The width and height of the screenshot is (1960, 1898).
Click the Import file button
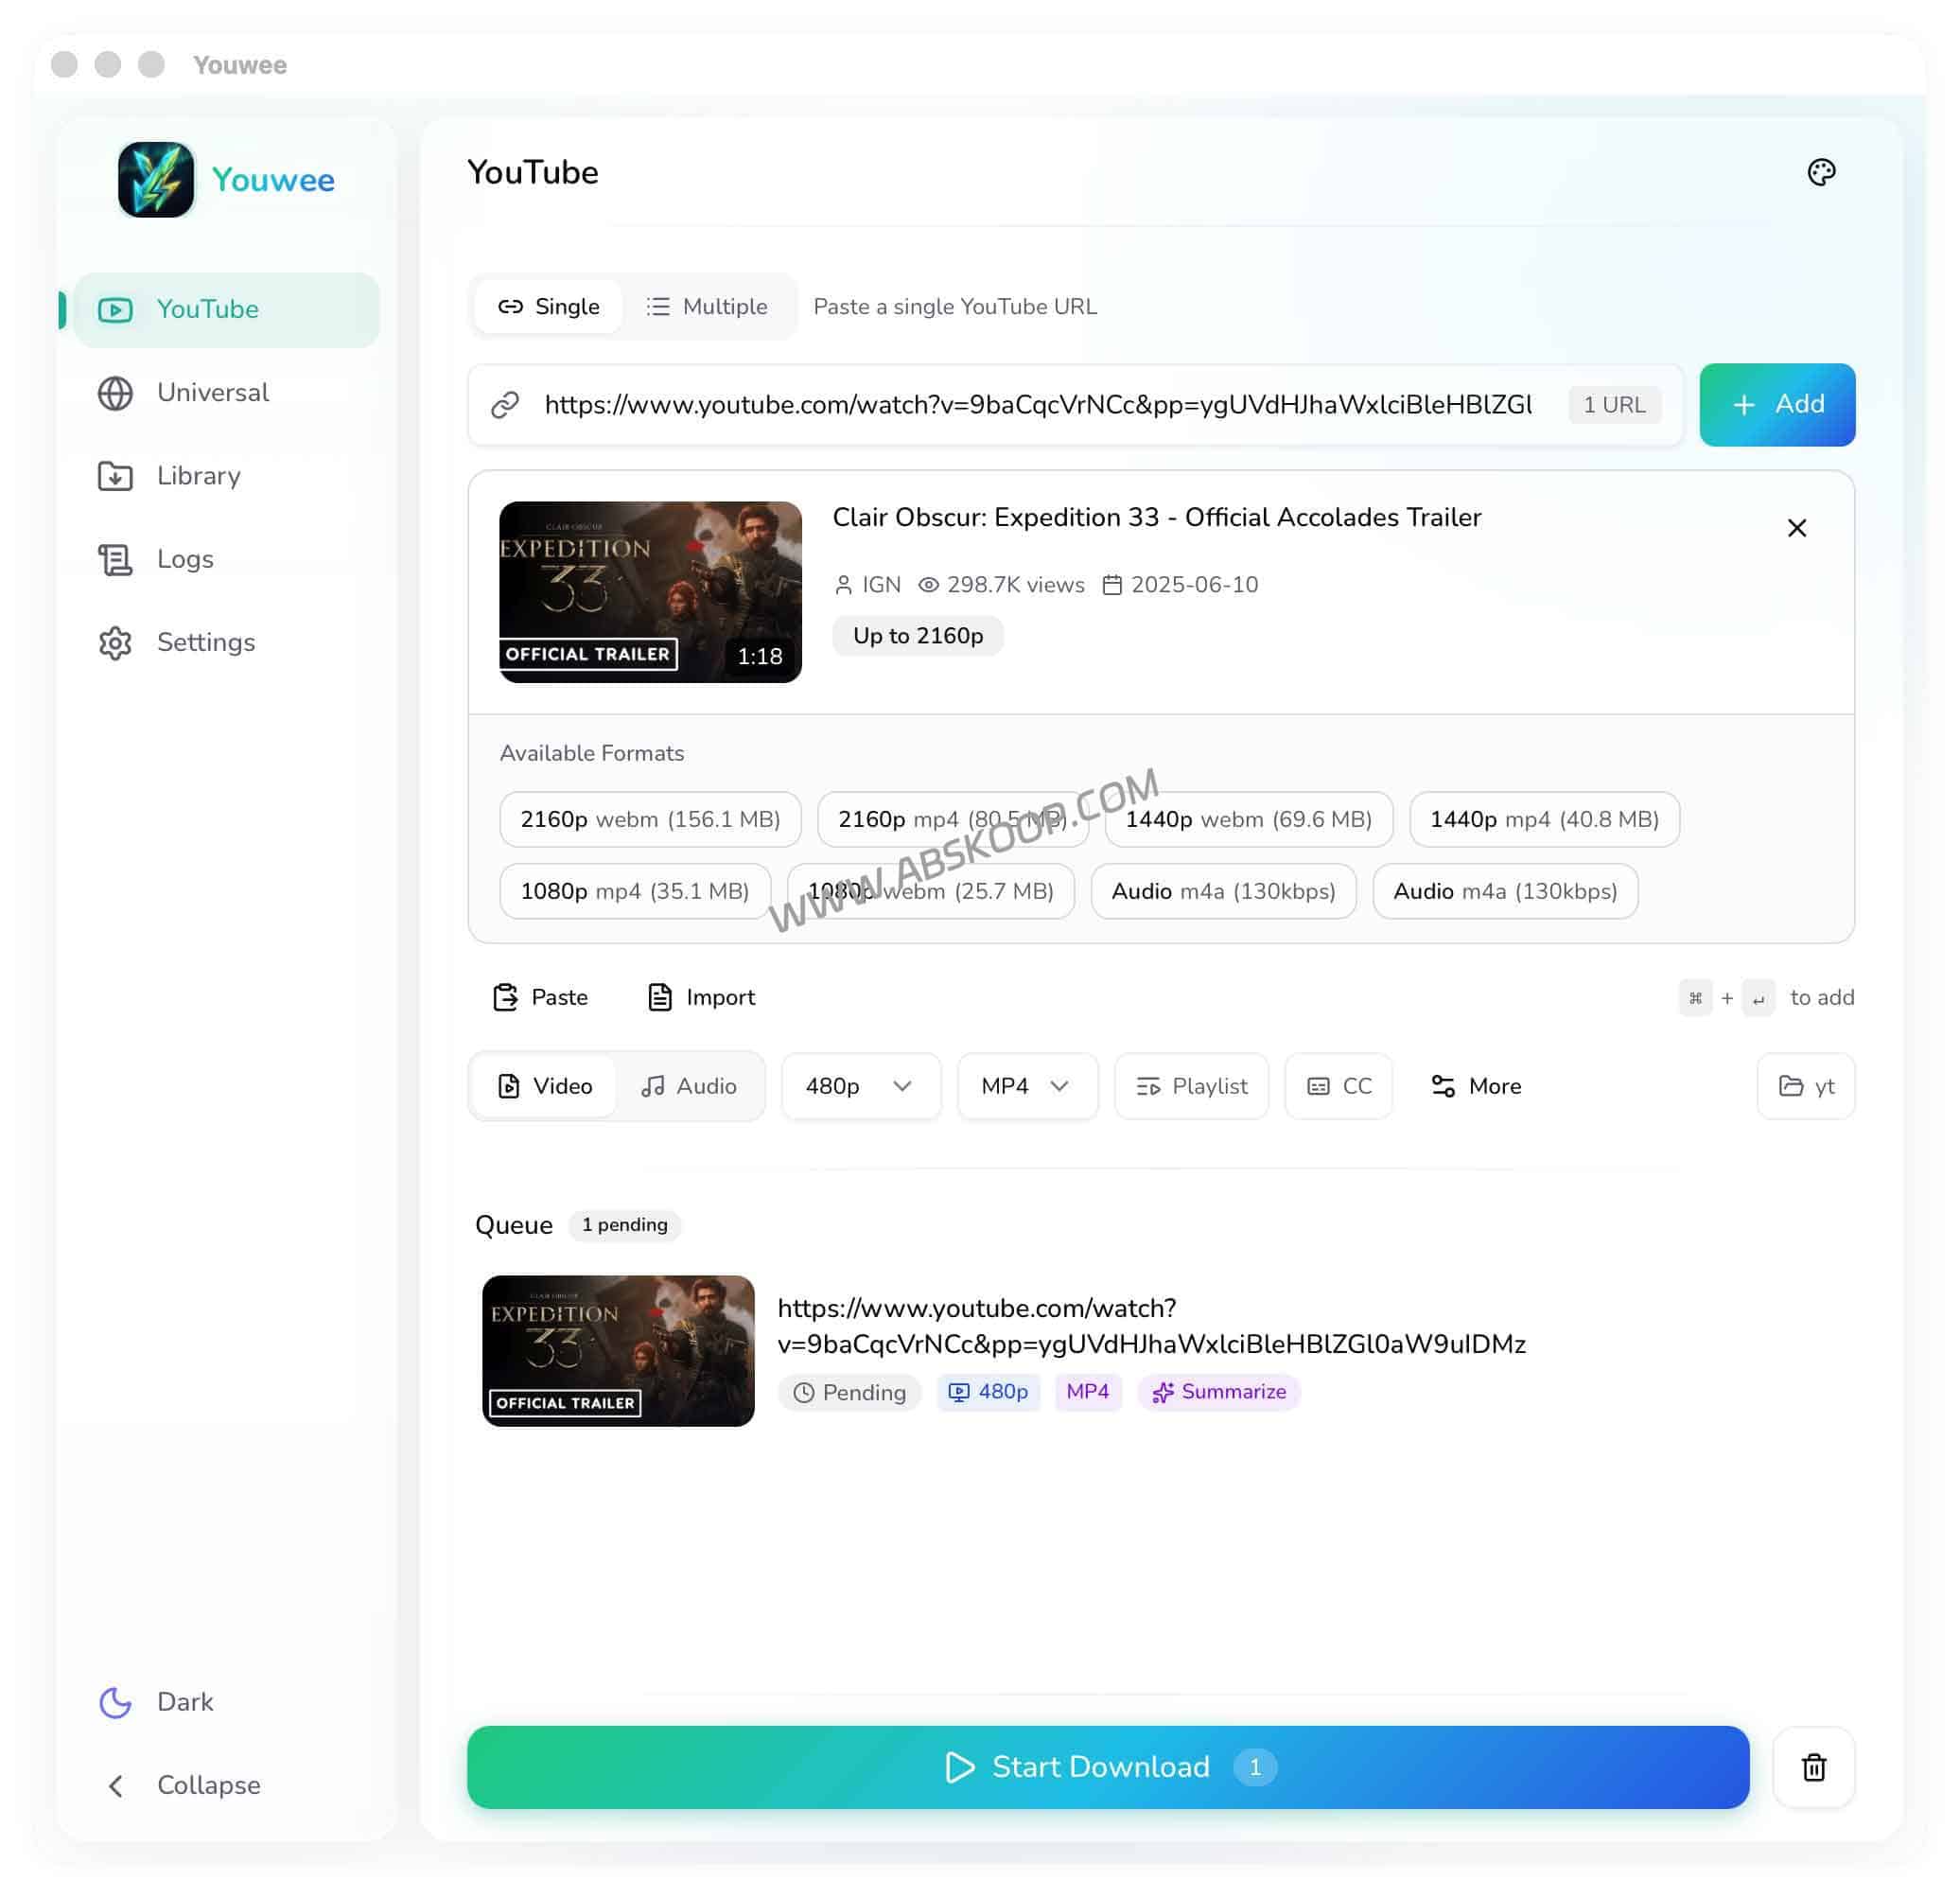coord(701,997)
